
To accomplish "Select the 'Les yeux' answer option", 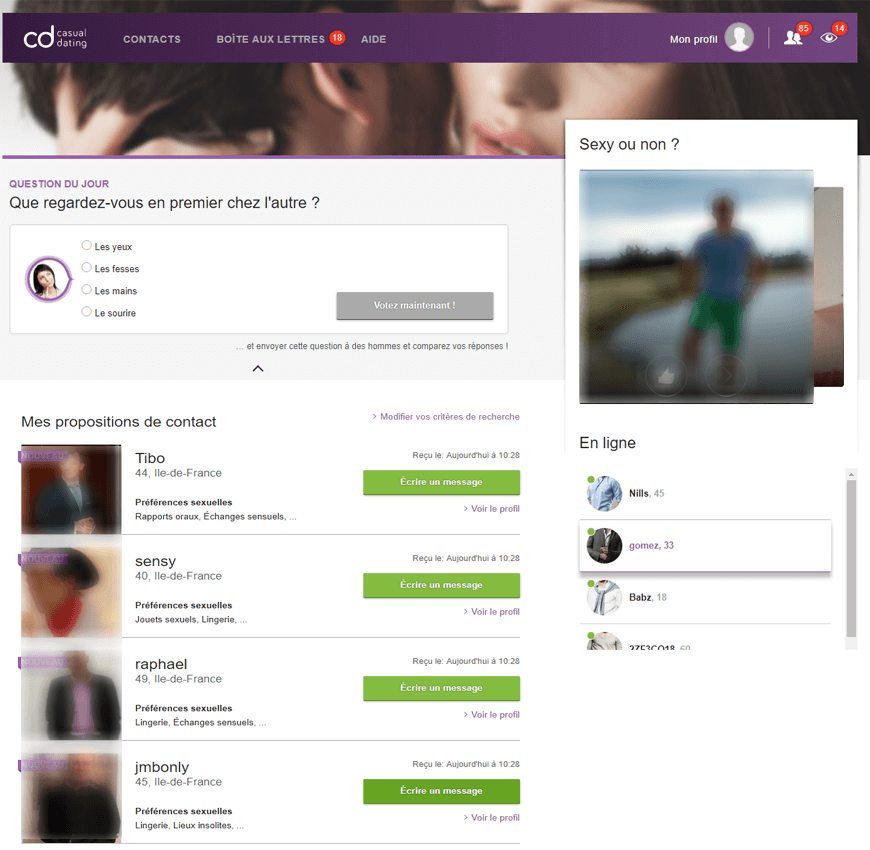I will (87, 245).
